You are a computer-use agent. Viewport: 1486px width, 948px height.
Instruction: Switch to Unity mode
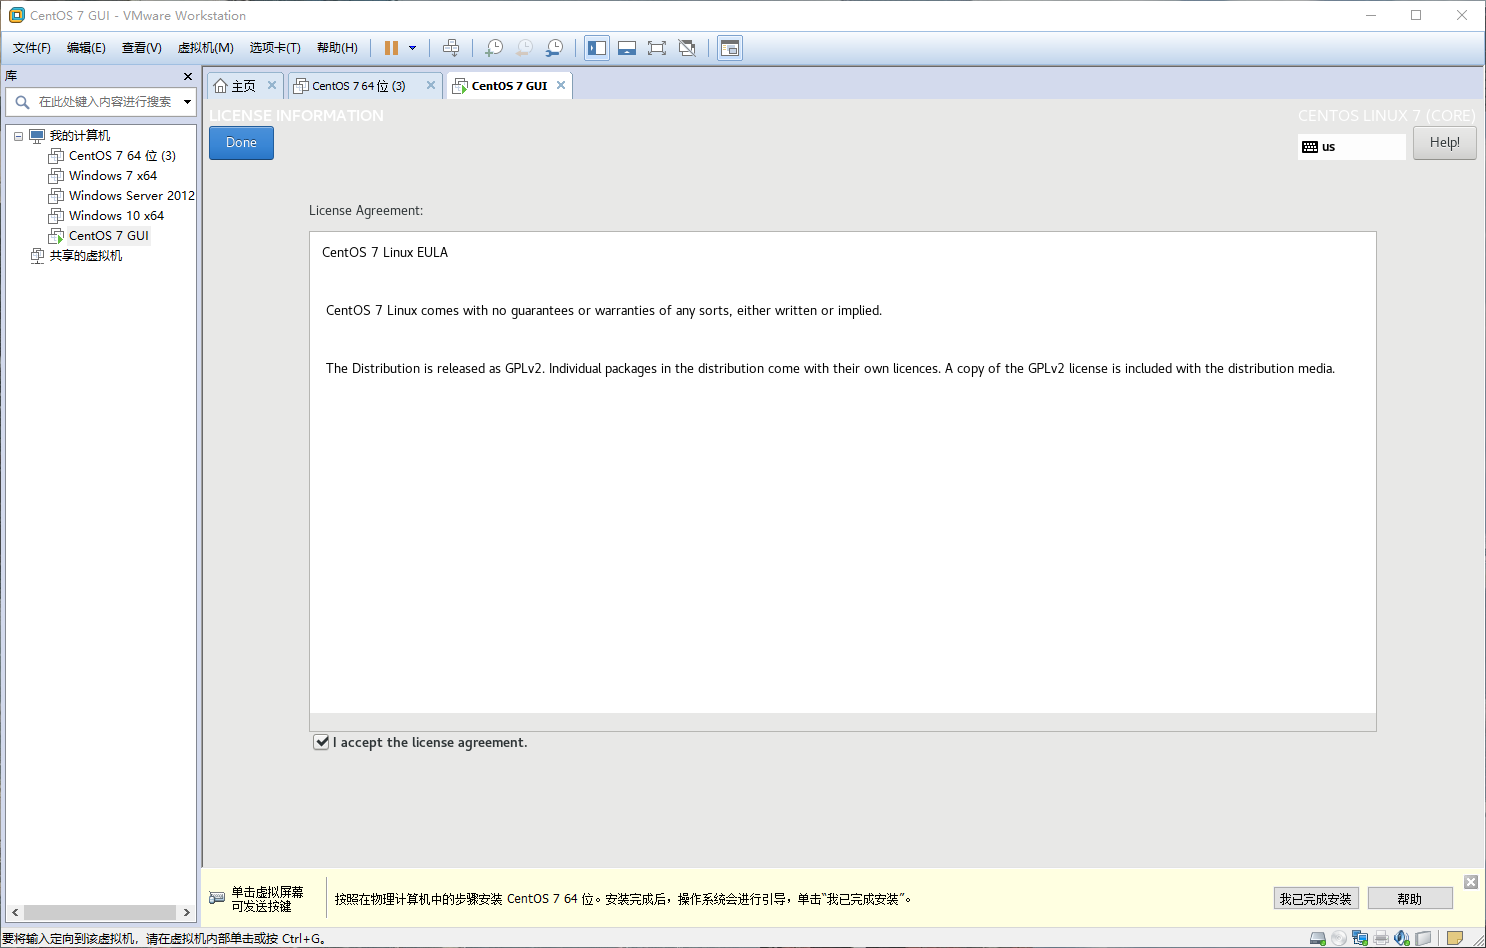click(x=687, y=48)
